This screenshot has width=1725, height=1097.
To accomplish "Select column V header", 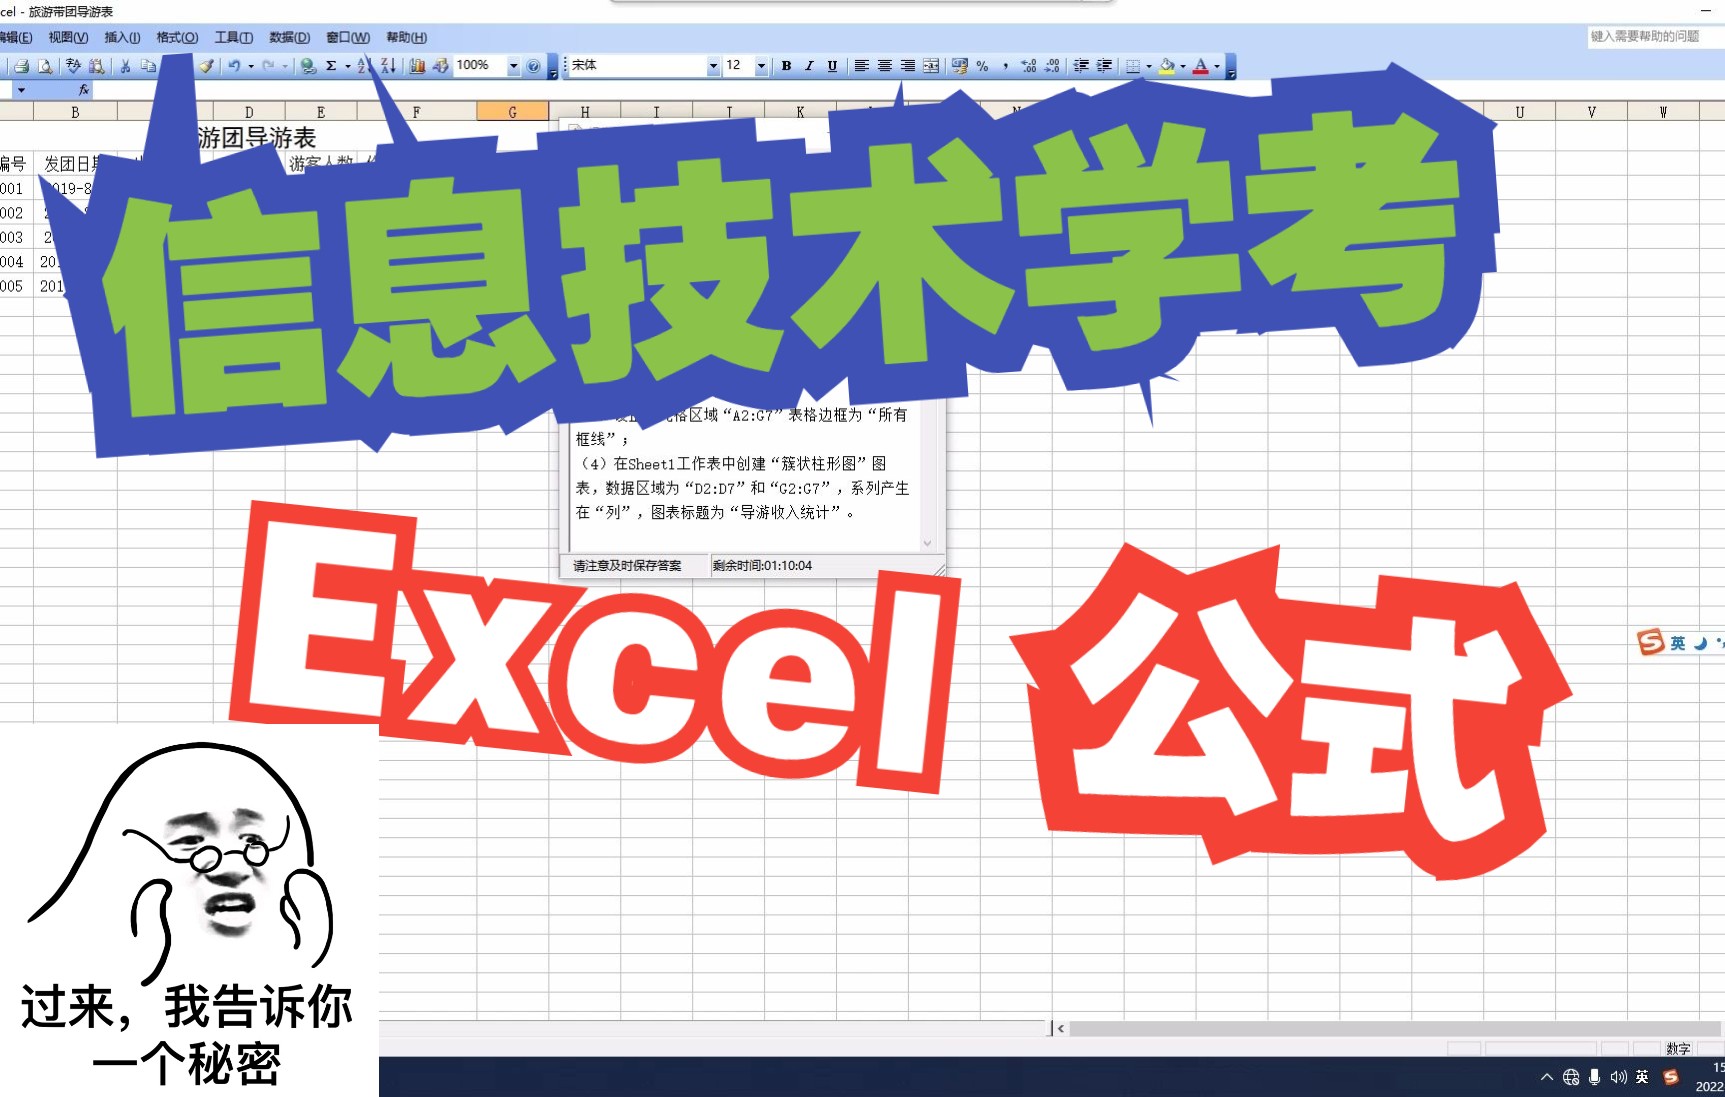I will [1591, 112].
